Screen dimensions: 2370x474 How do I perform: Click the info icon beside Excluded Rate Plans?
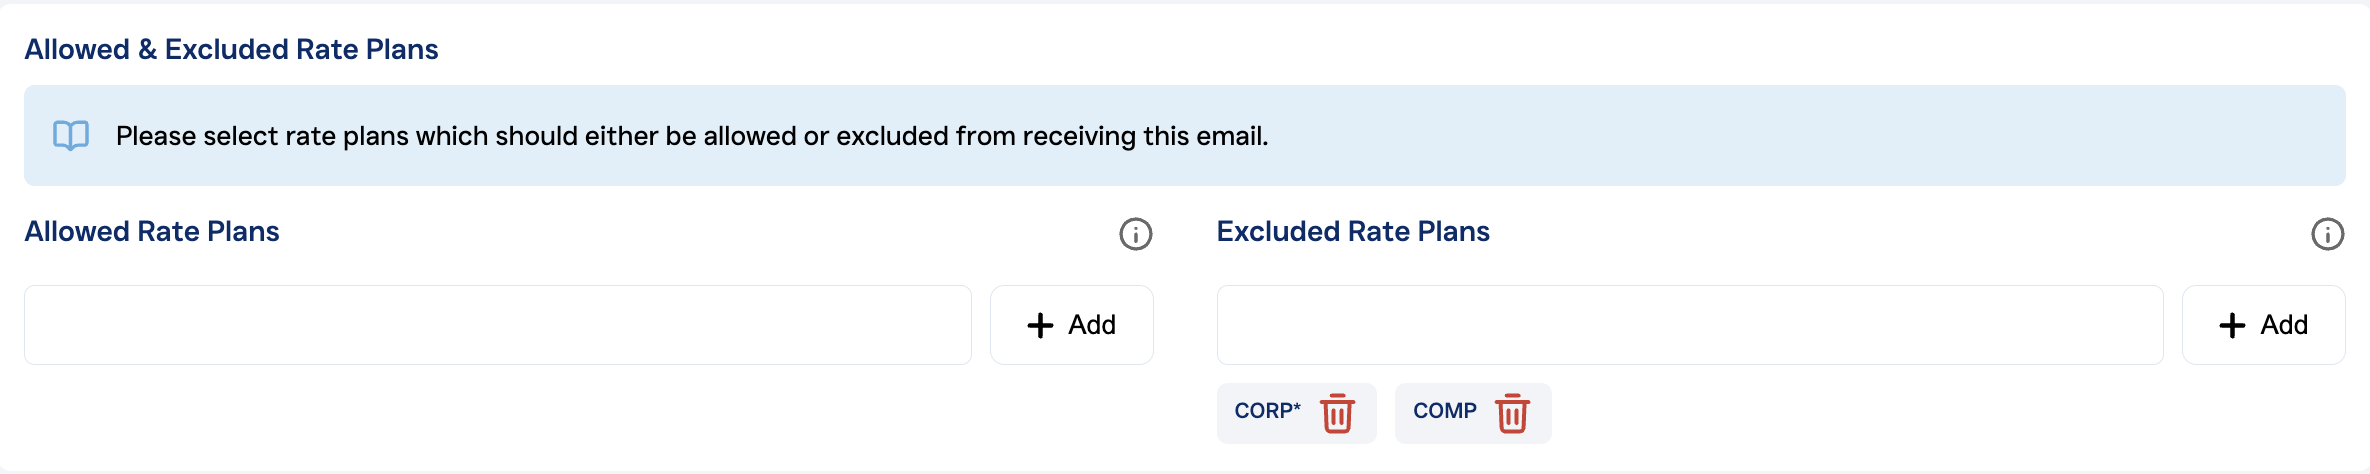(x=2327, y=234)
